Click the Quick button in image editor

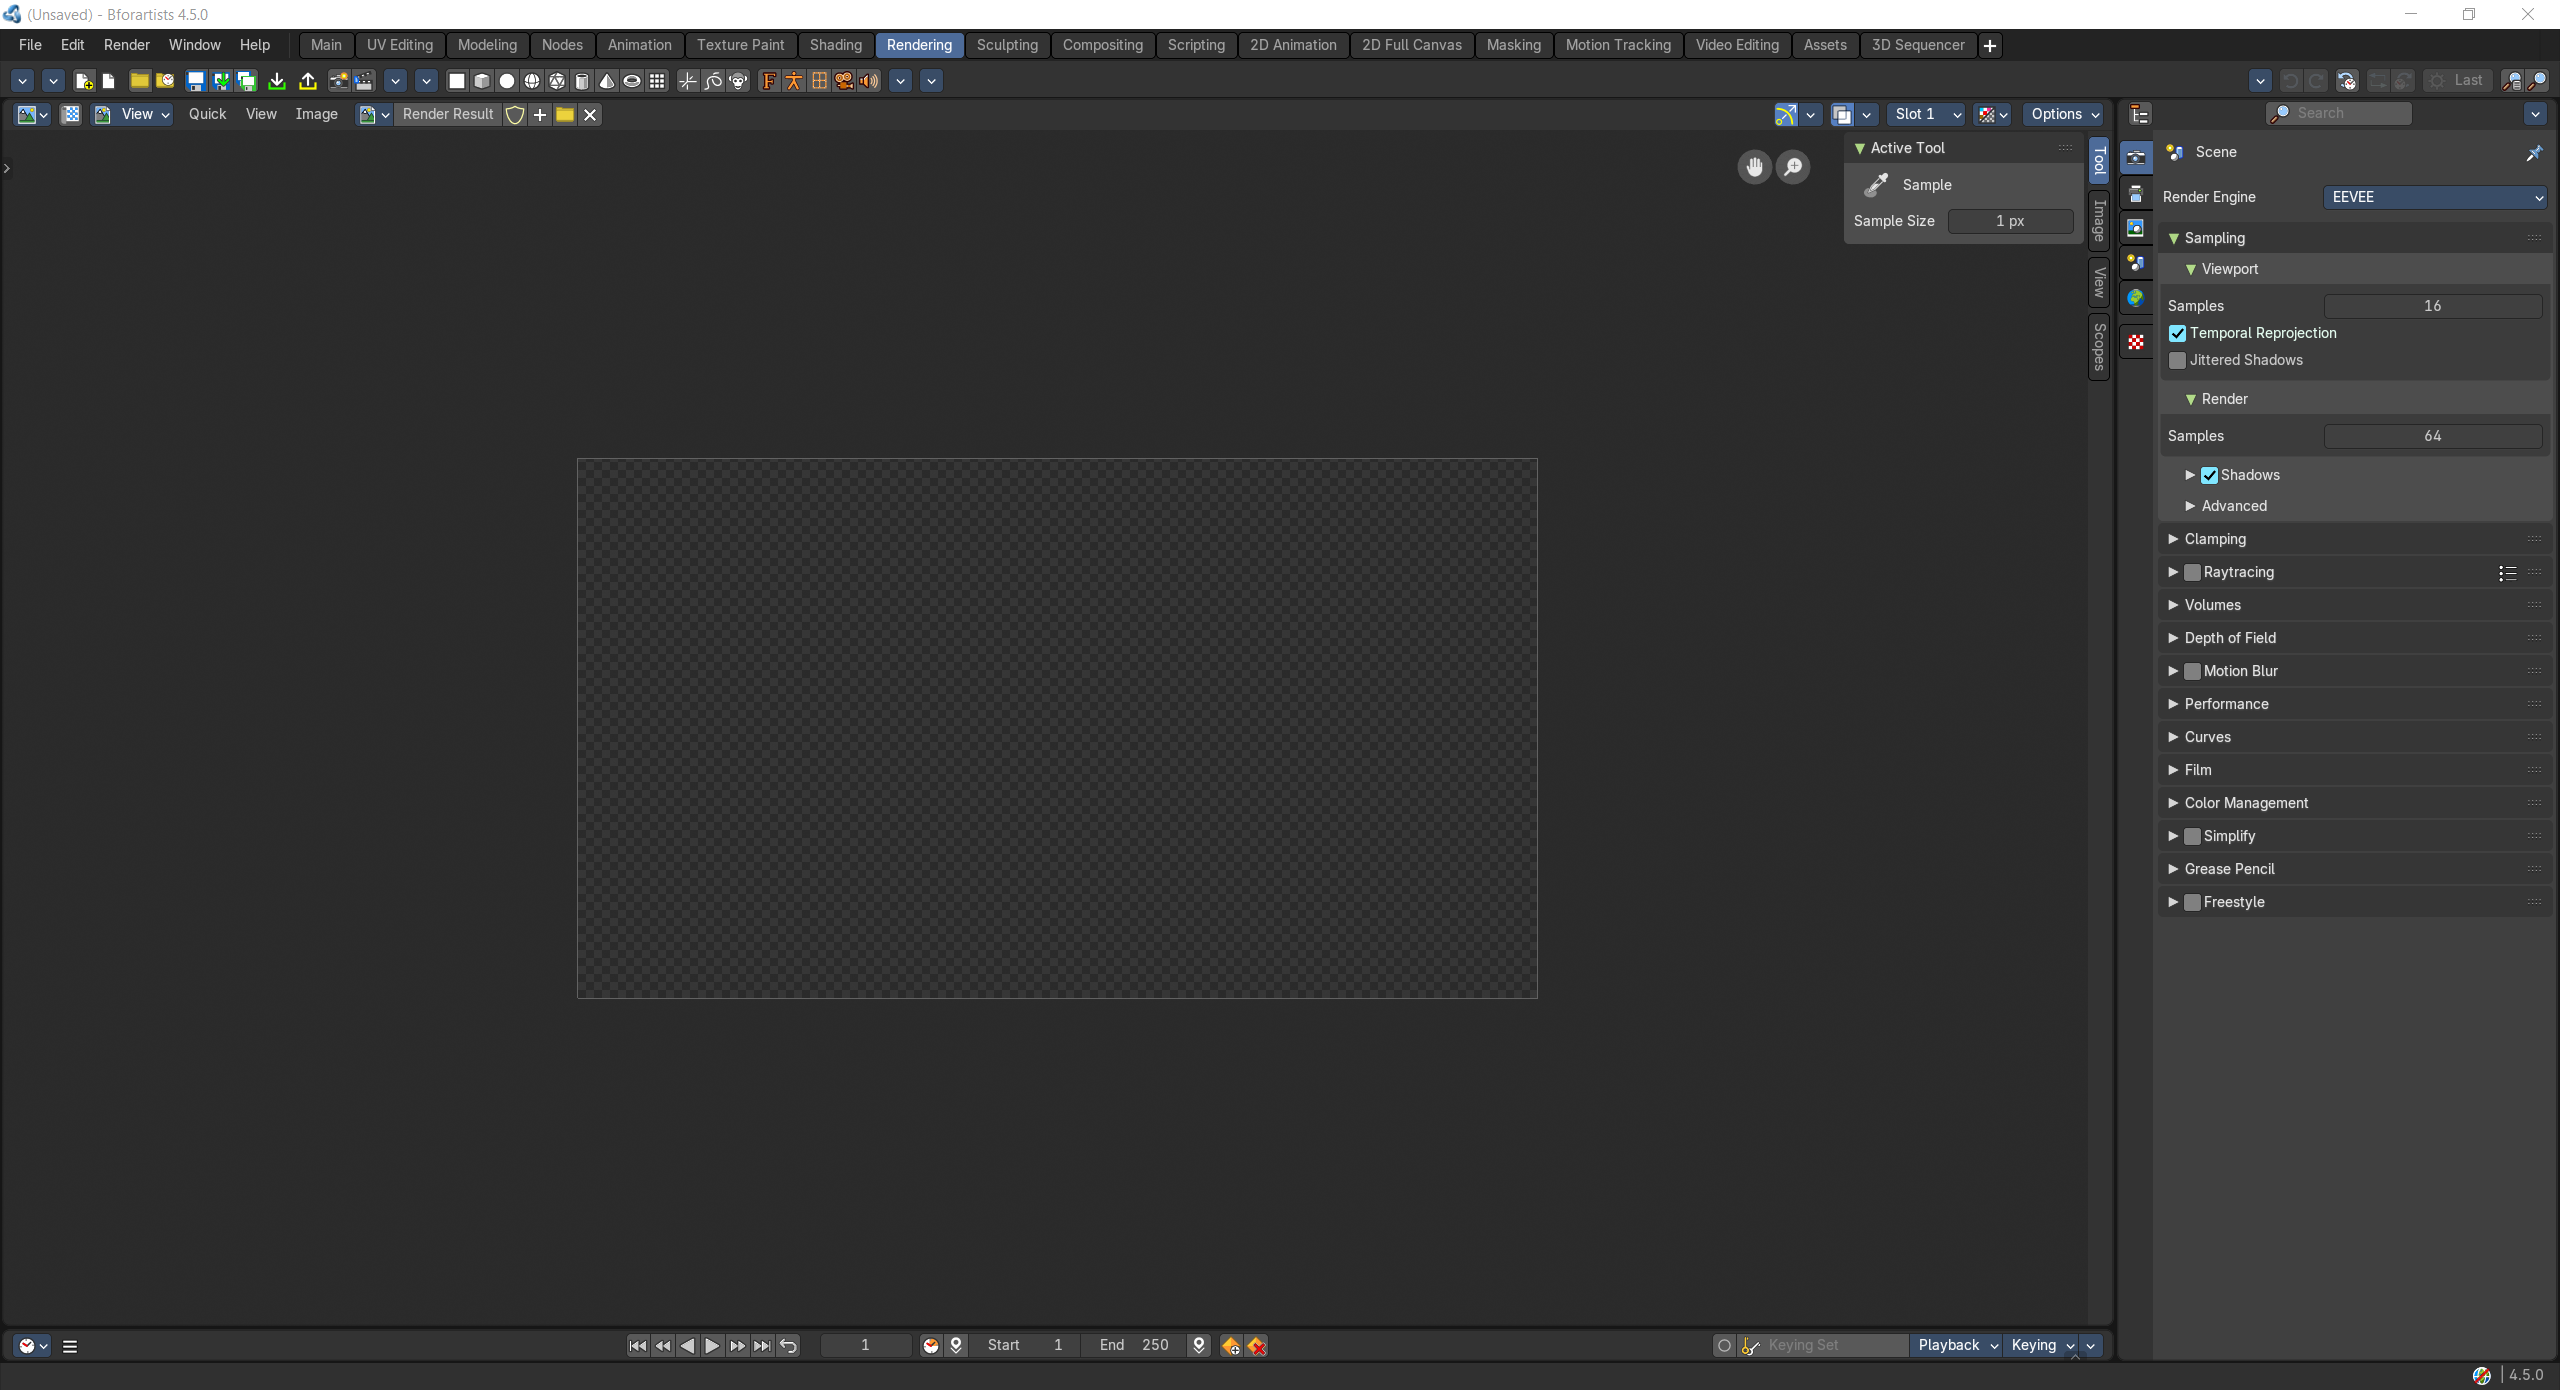(x=207, y=115)
